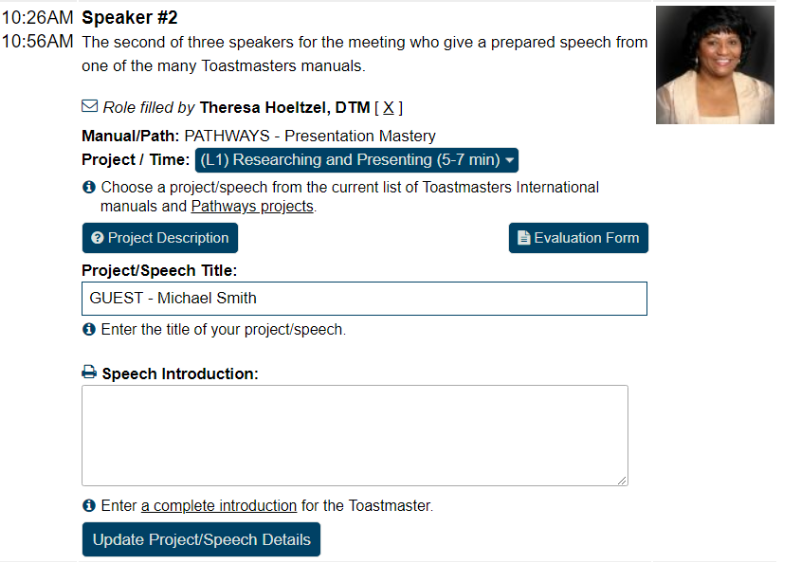Click the printer icon beside Speech Introduction
800x562 pixels.
[89, 372]
